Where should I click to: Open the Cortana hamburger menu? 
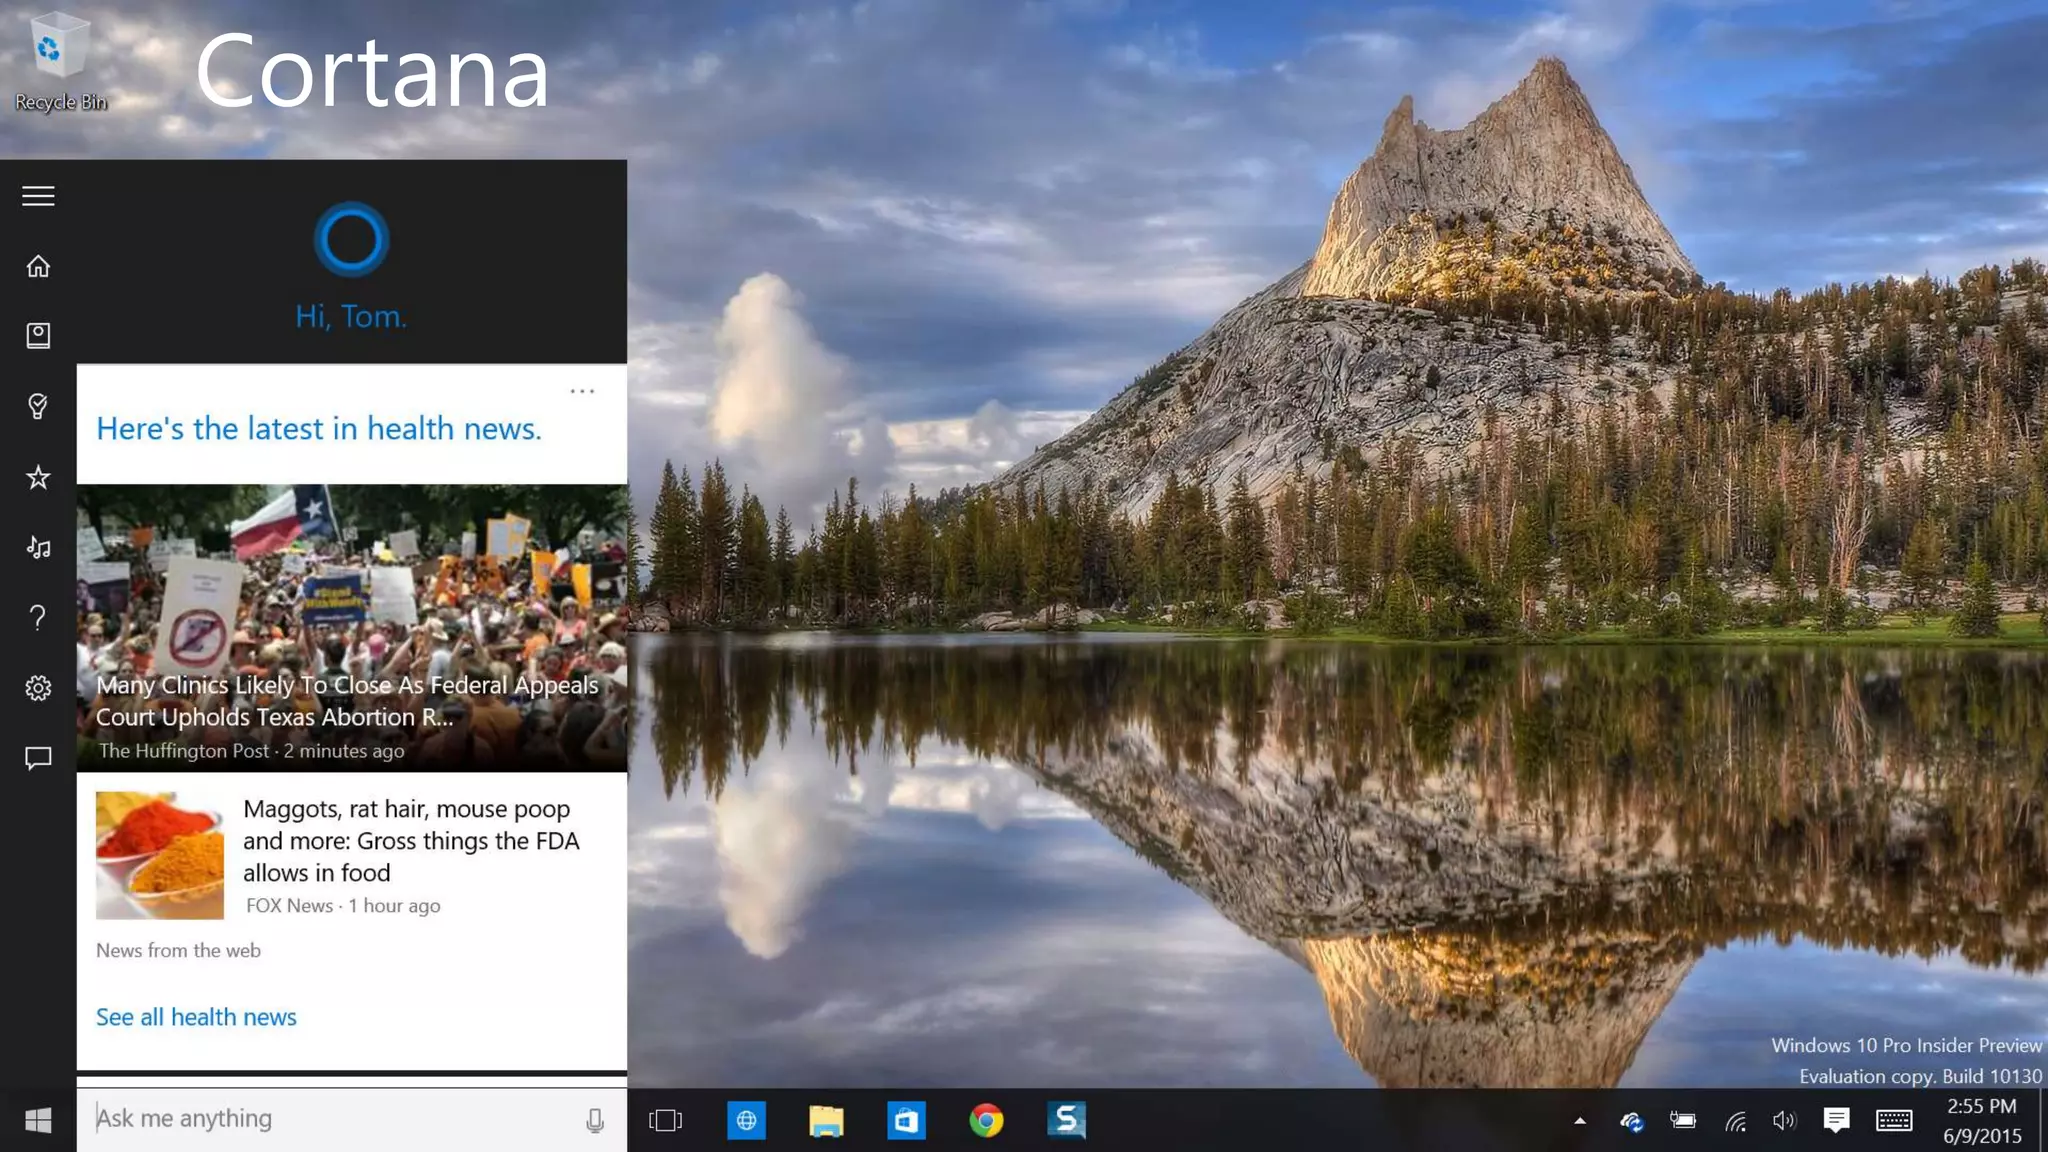(38, 196)
